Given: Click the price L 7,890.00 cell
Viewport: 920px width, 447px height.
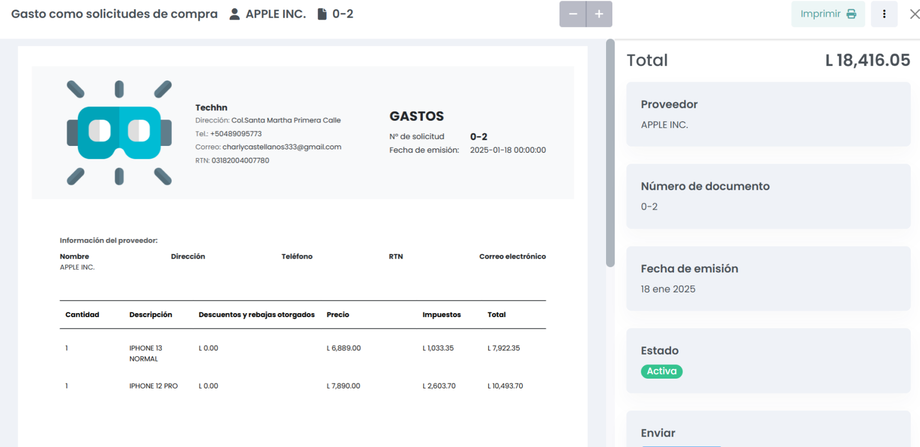Looking at the screenshot, I should click(x=343, y=386).
